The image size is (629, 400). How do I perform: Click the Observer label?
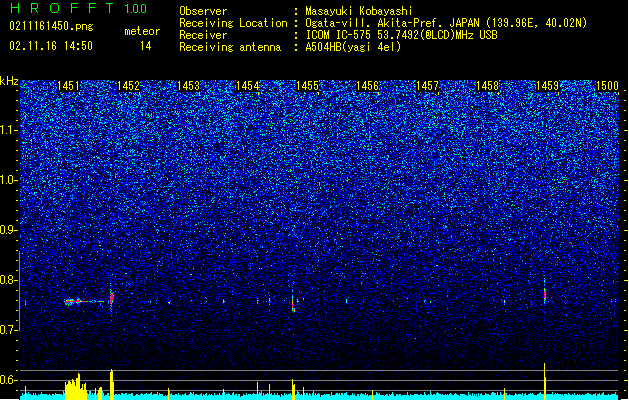tap(203, 11)
